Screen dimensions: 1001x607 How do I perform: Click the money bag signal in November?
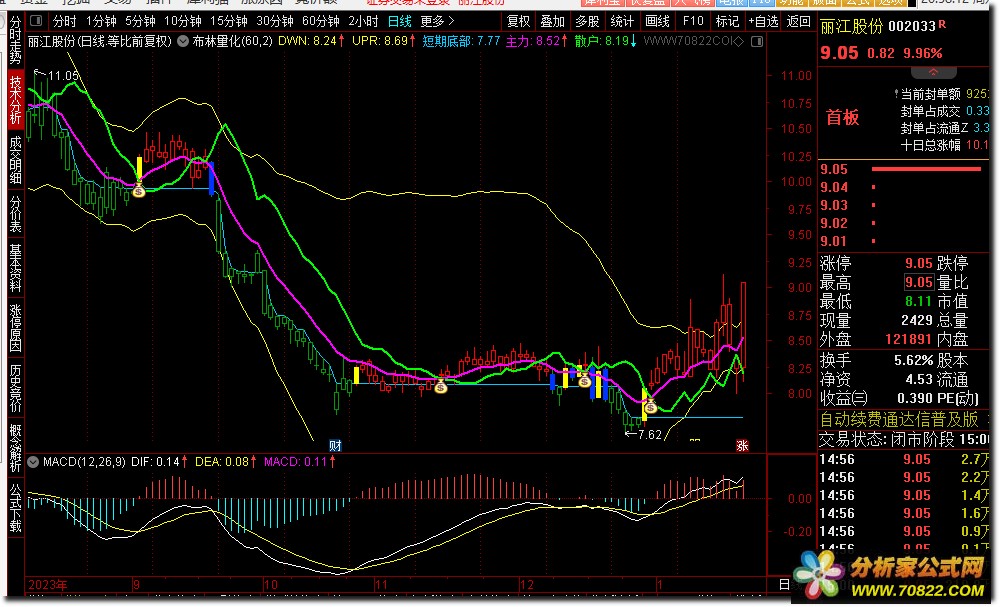tap(440, 385)
